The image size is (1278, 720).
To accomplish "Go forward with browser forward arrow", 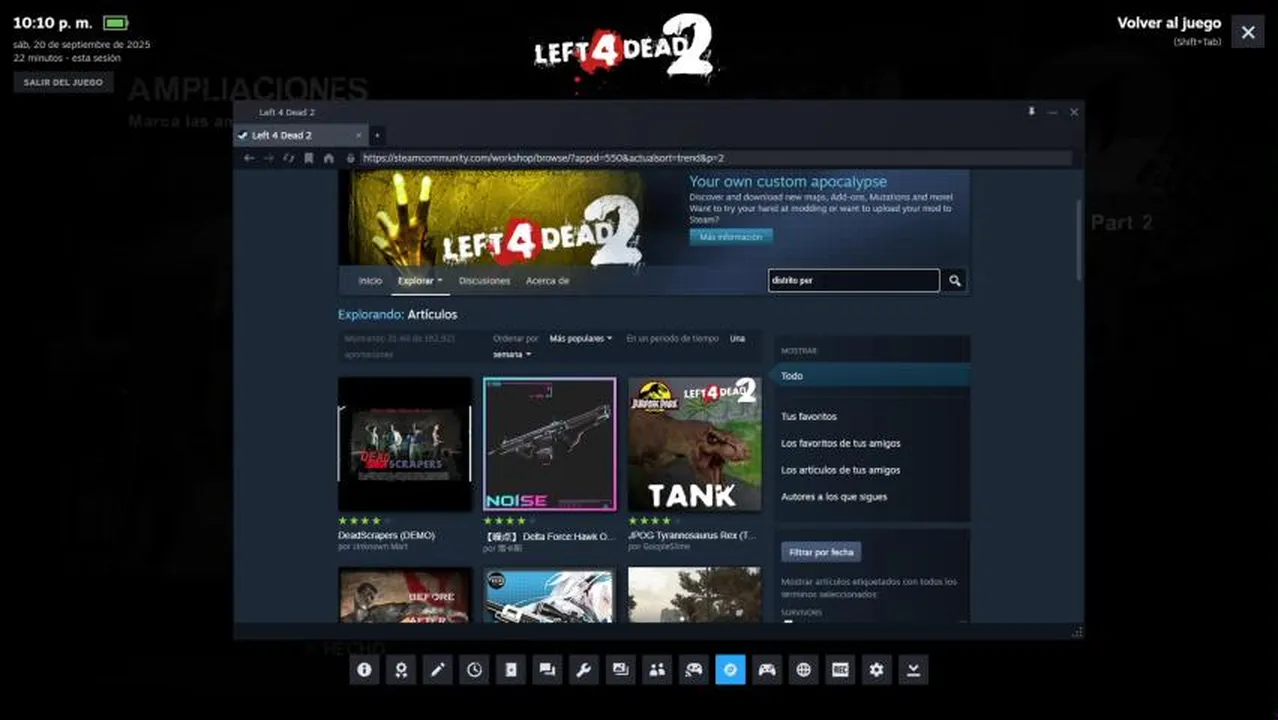I will click(x=268, y=158).
